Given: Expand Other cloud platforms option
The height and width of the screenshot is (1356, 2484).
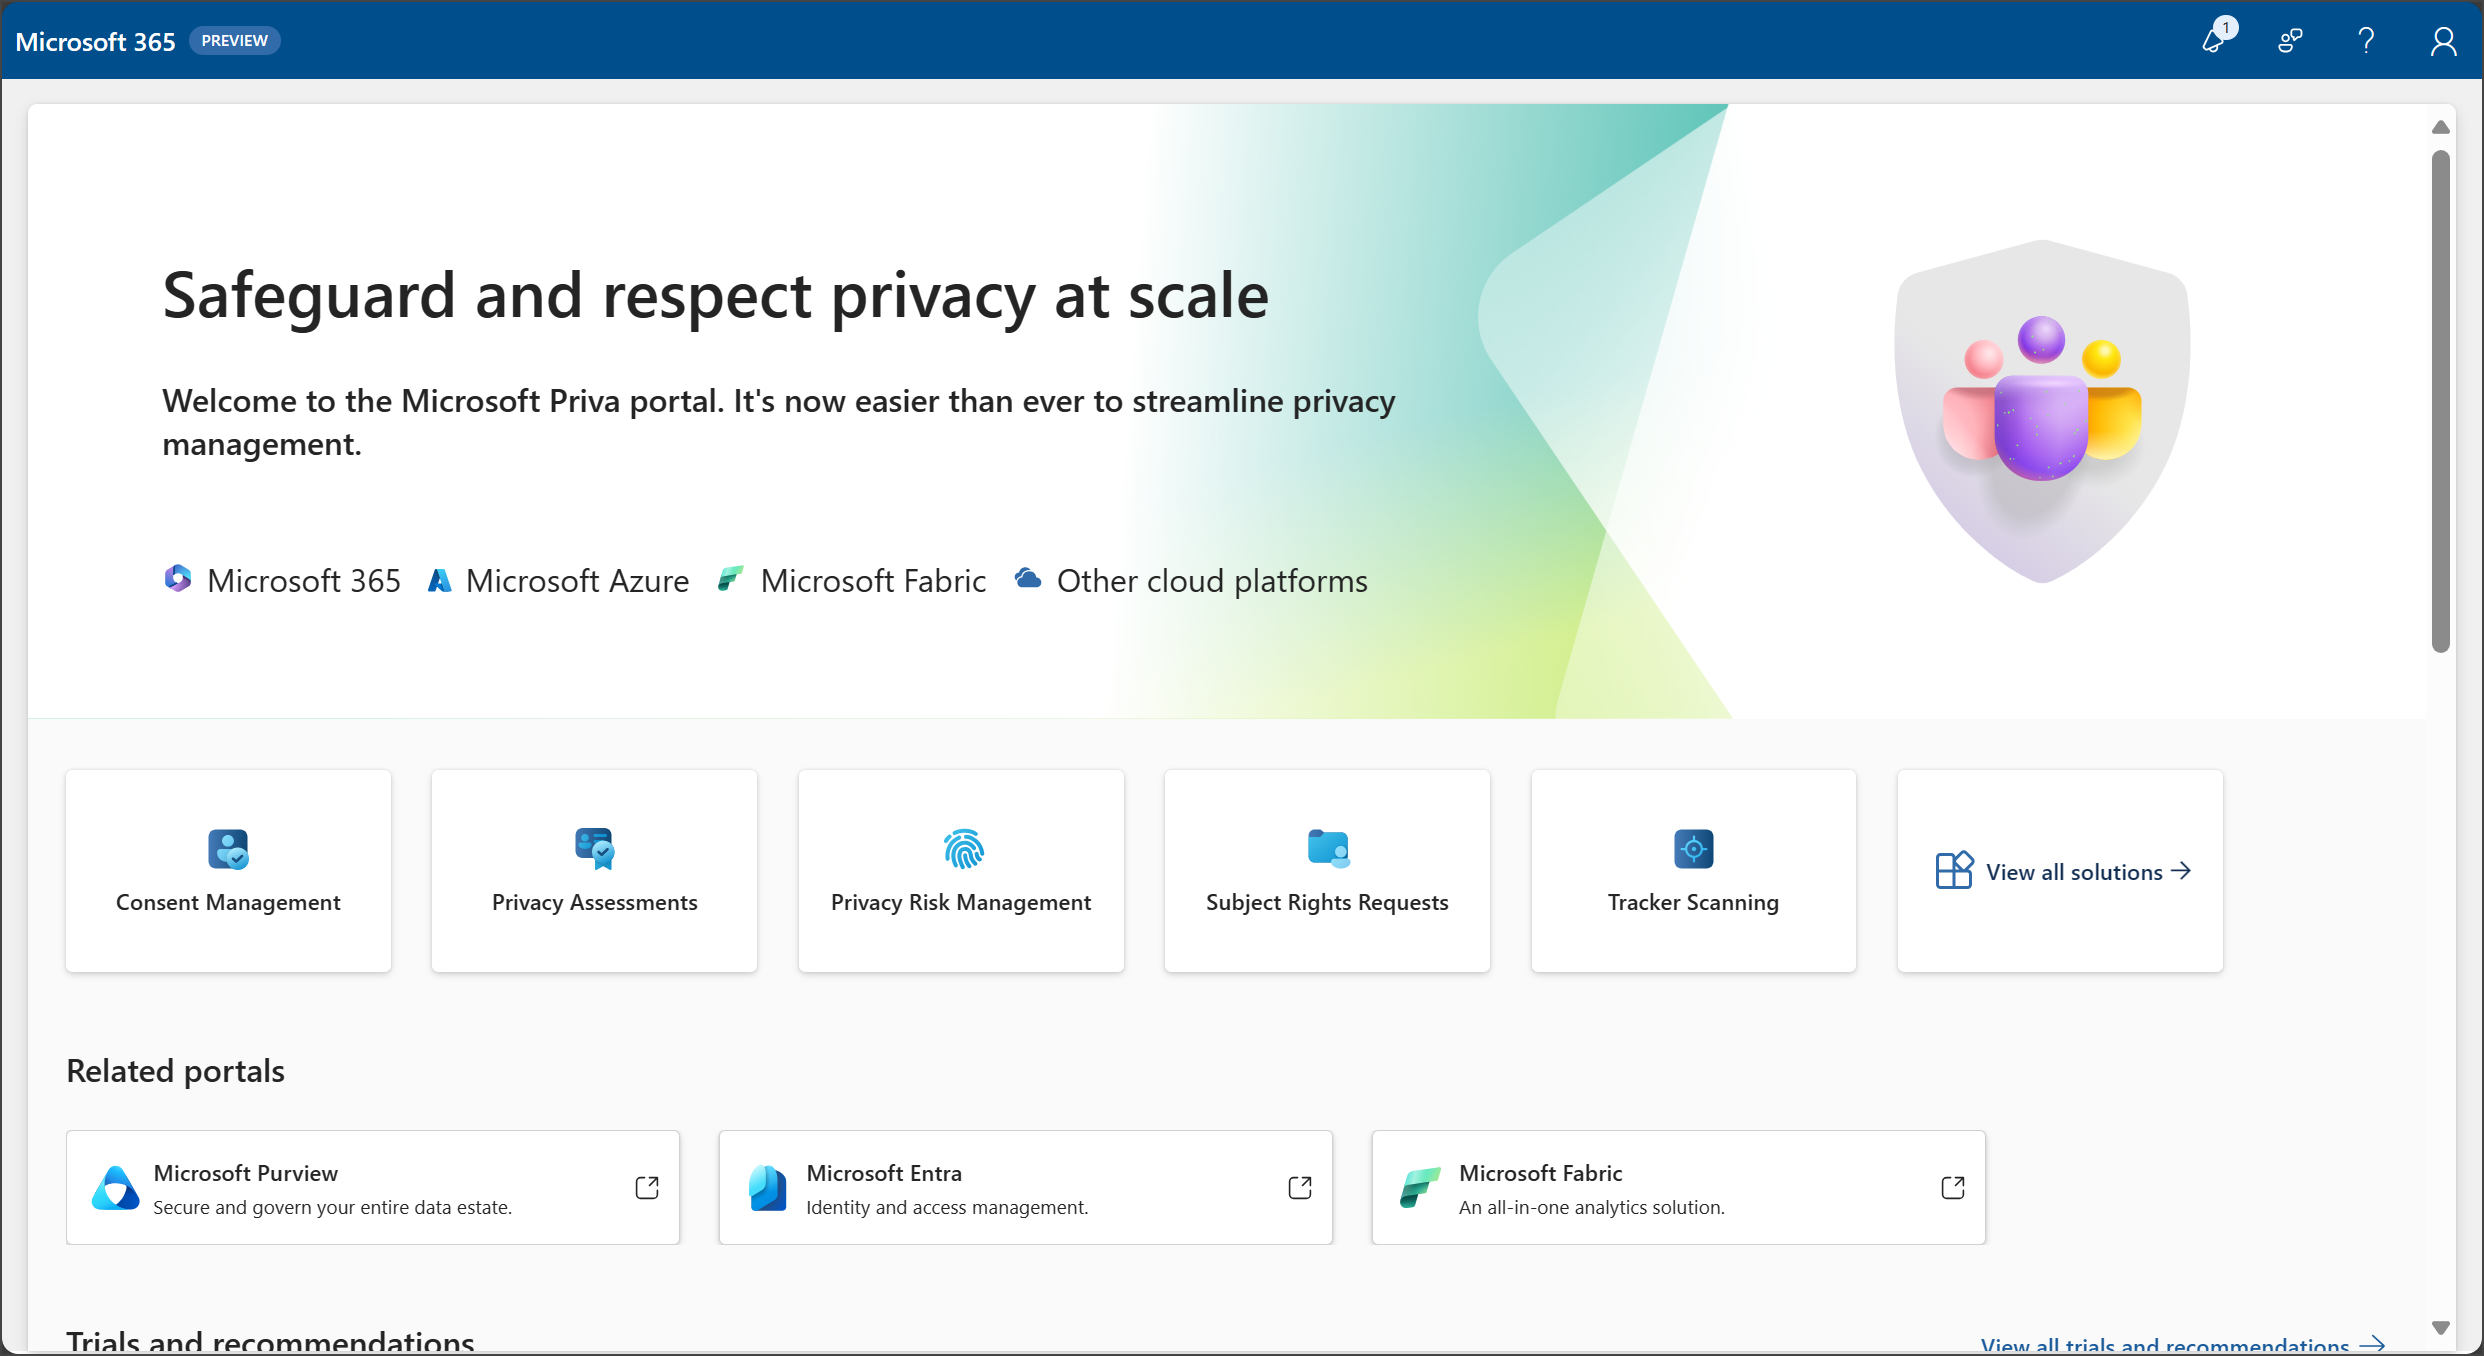Looking at the screenshot, I should (1190, 579).
